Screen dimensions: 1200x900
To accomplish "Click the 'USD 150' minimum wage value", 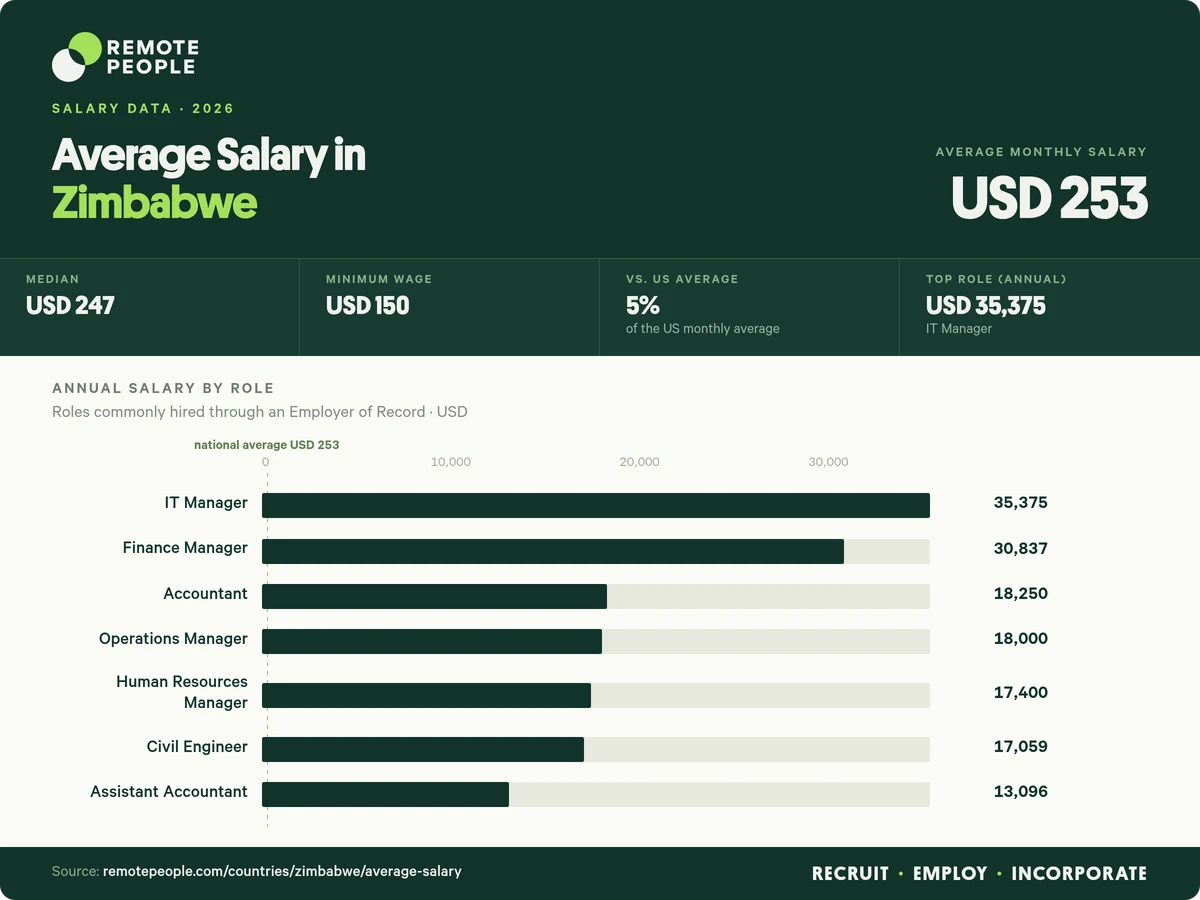I will 368,305.
